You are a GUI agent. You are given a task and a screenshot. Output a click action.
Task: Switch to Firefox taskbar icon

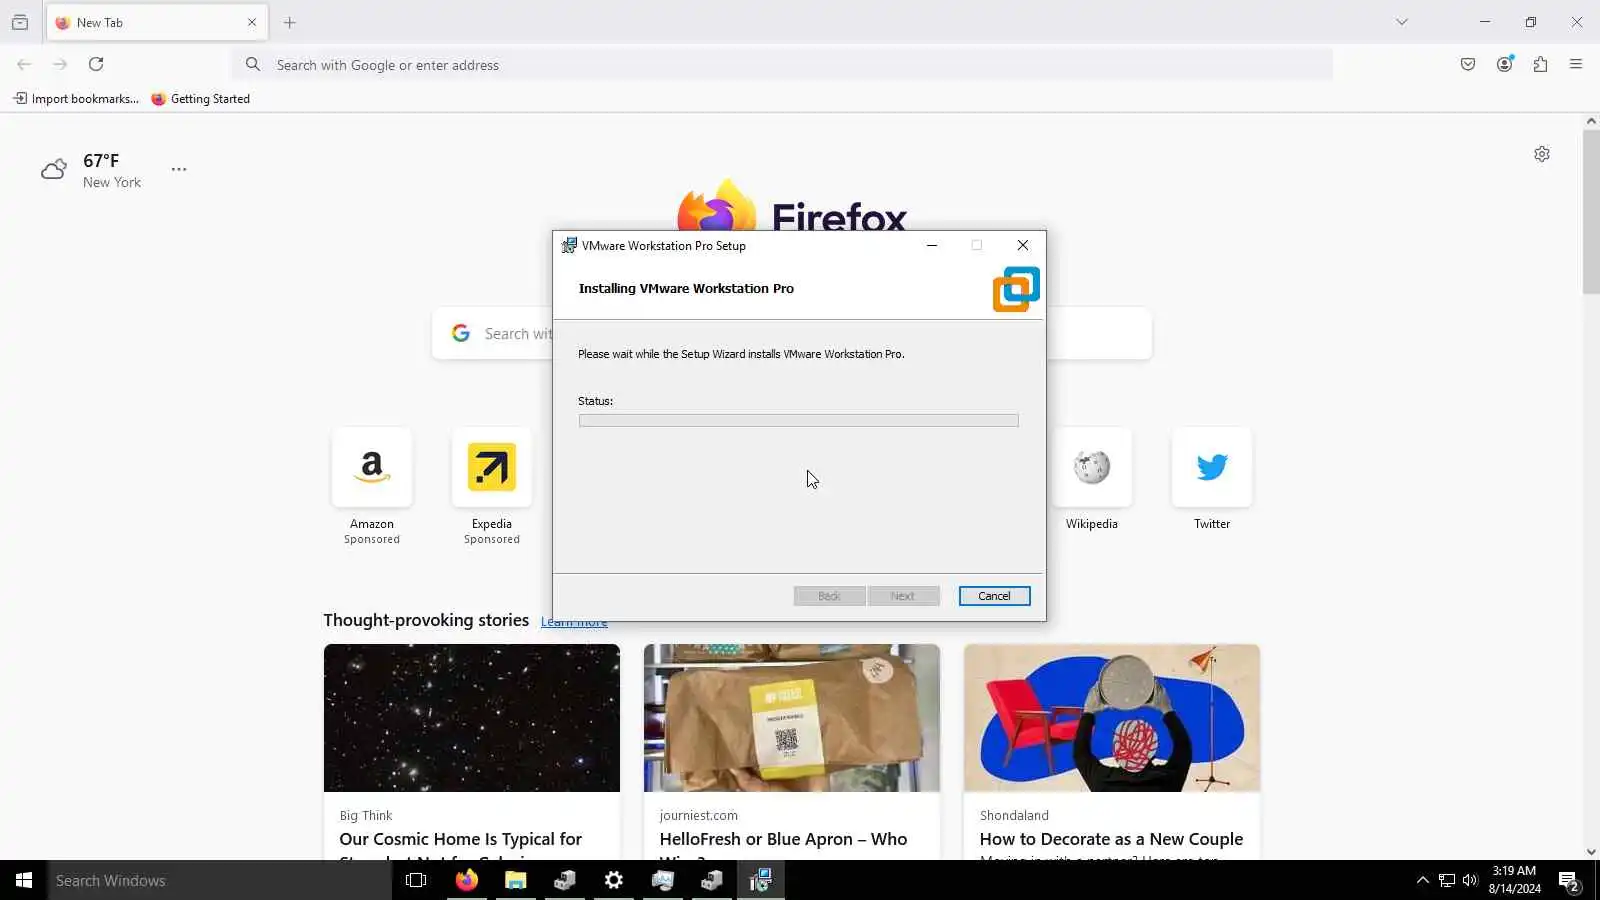click(467, 881)
